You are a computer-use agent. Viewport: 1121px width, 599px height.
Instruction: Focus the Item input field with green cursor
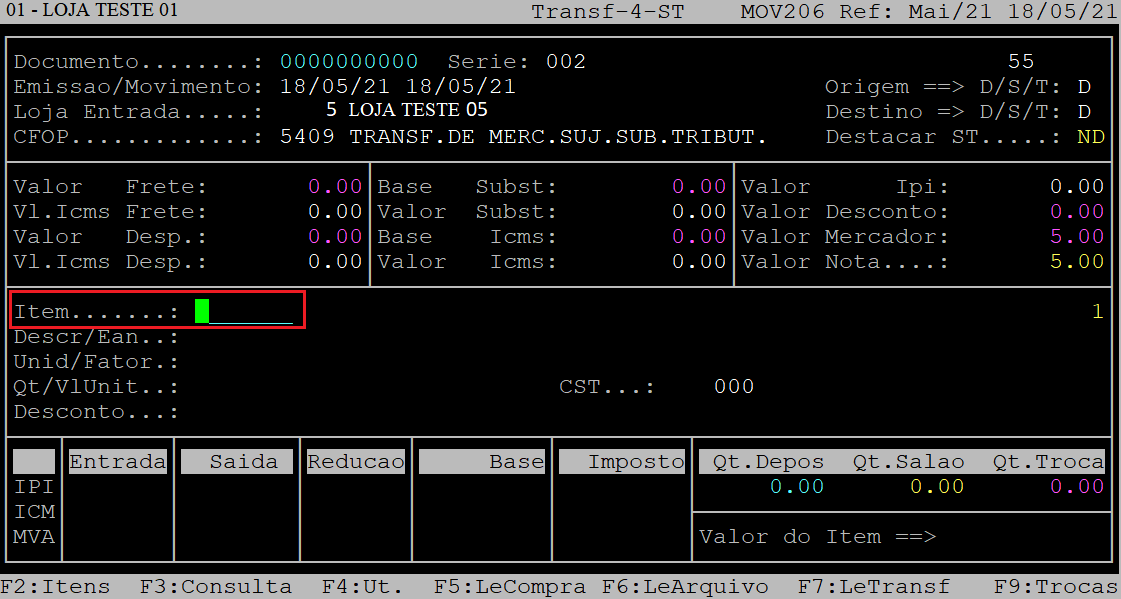point(244,312)
